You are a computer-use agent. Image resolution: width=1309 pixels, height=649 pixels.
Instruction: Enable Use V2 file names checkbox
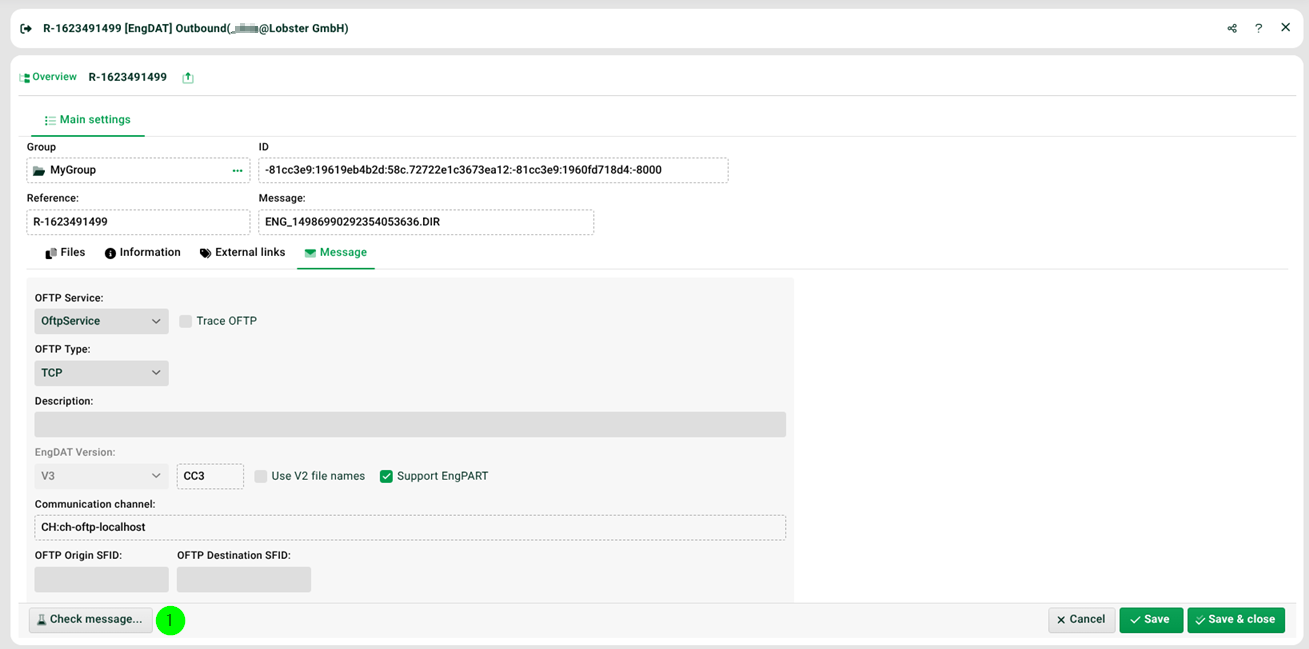coord(260,476)
